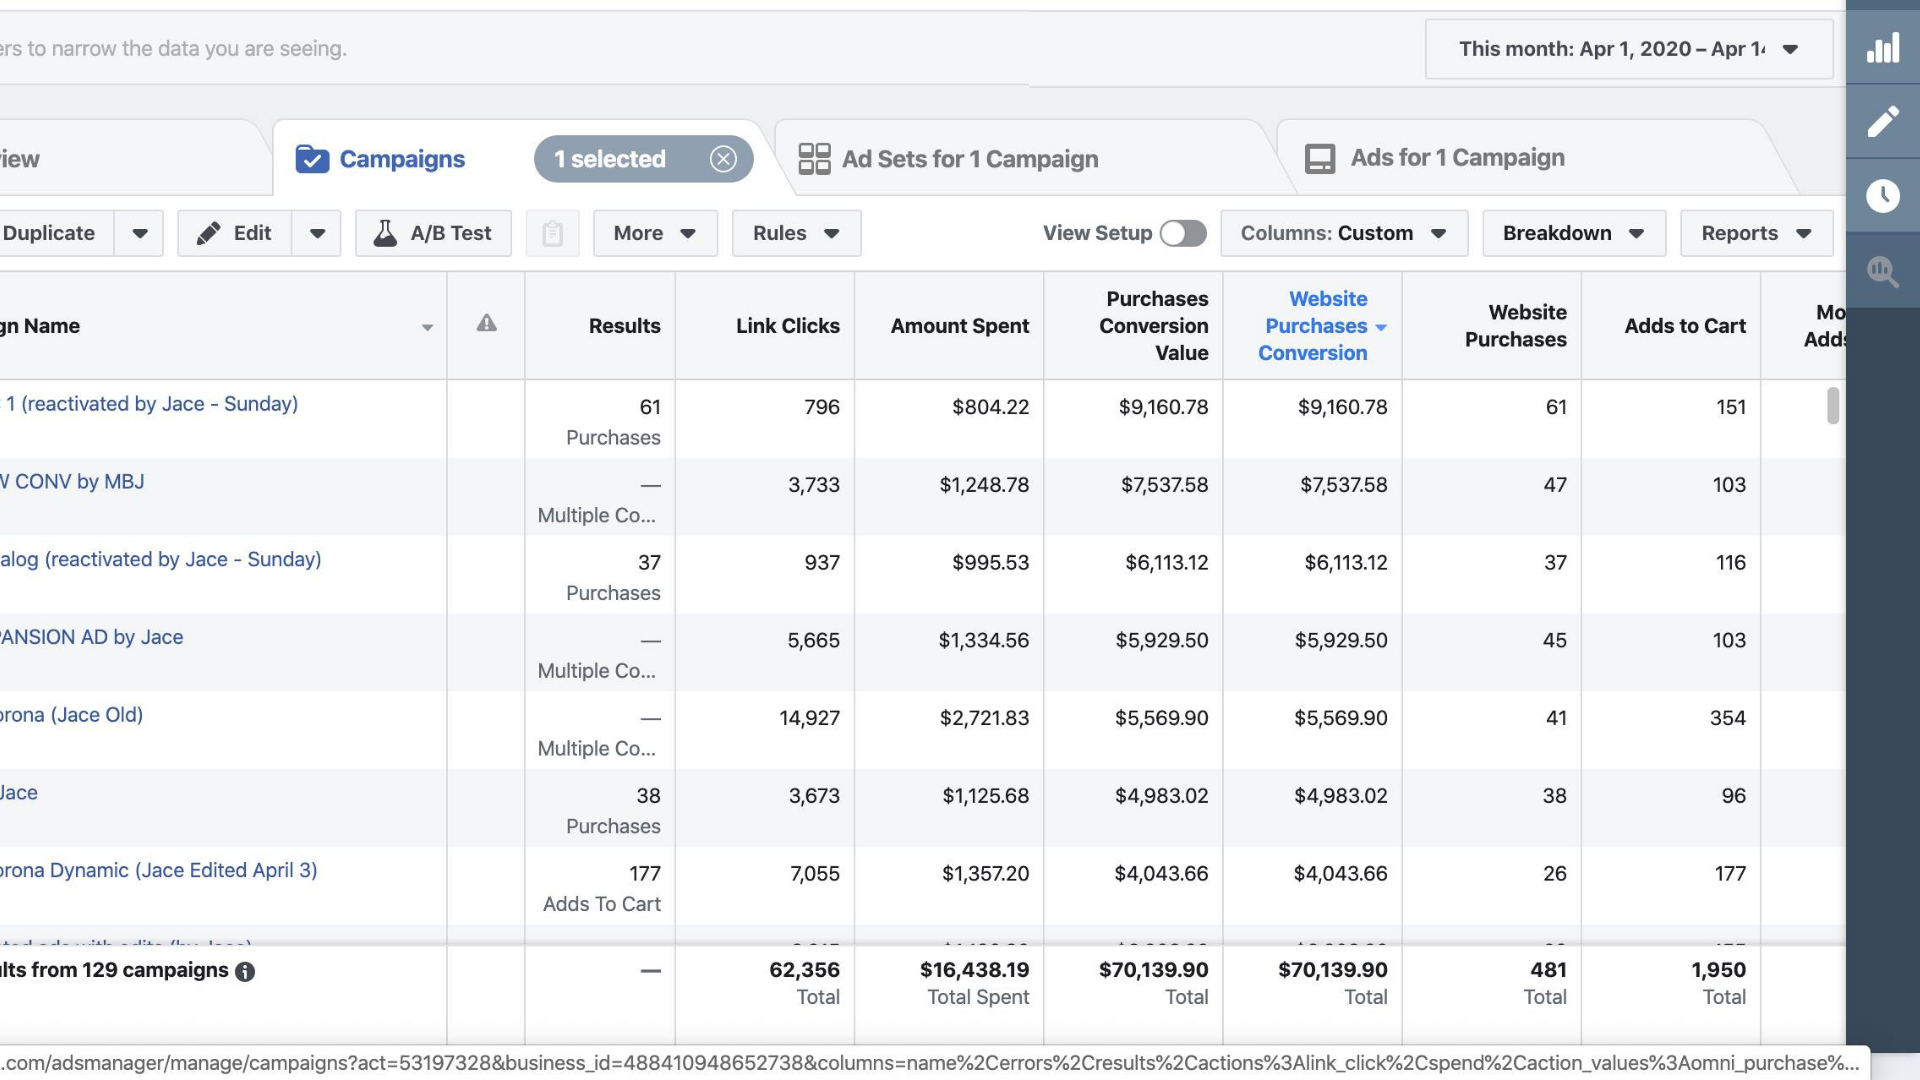The image size is (1920, 1080).
Task: Switch to Ads for 1 Campaign tab
Action: pyautogui.click(x=1456, y=158)
